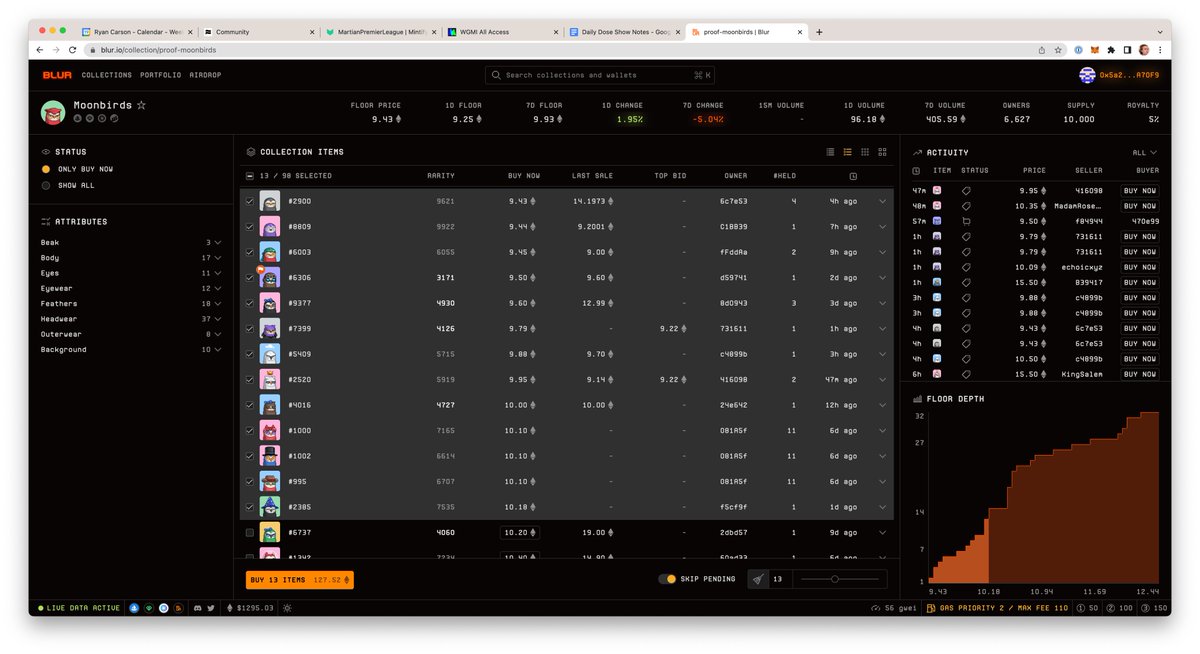
Task: Click the wallet avatar icon
Action: (x=1087, y=75)
